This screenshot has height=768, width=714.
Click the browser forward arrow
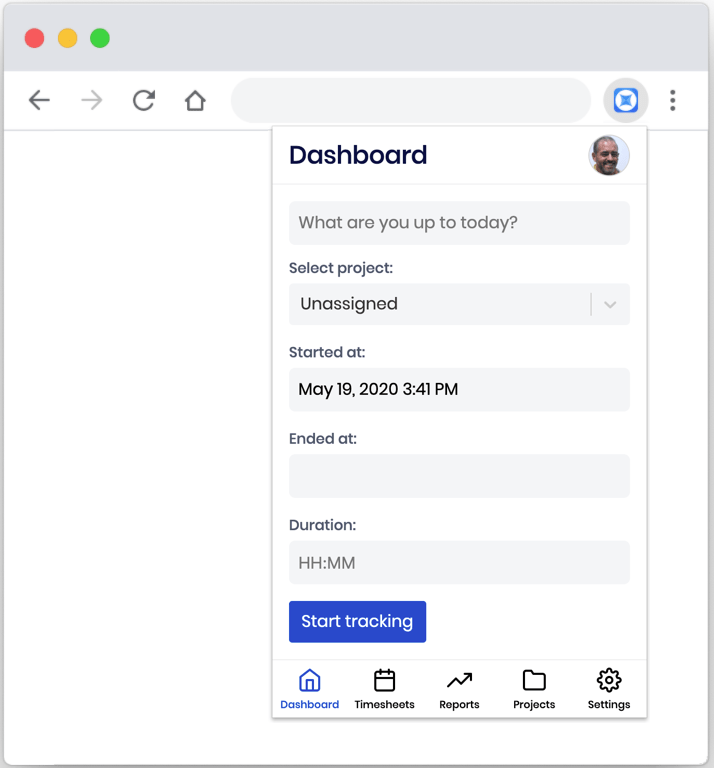click(92, 100)
